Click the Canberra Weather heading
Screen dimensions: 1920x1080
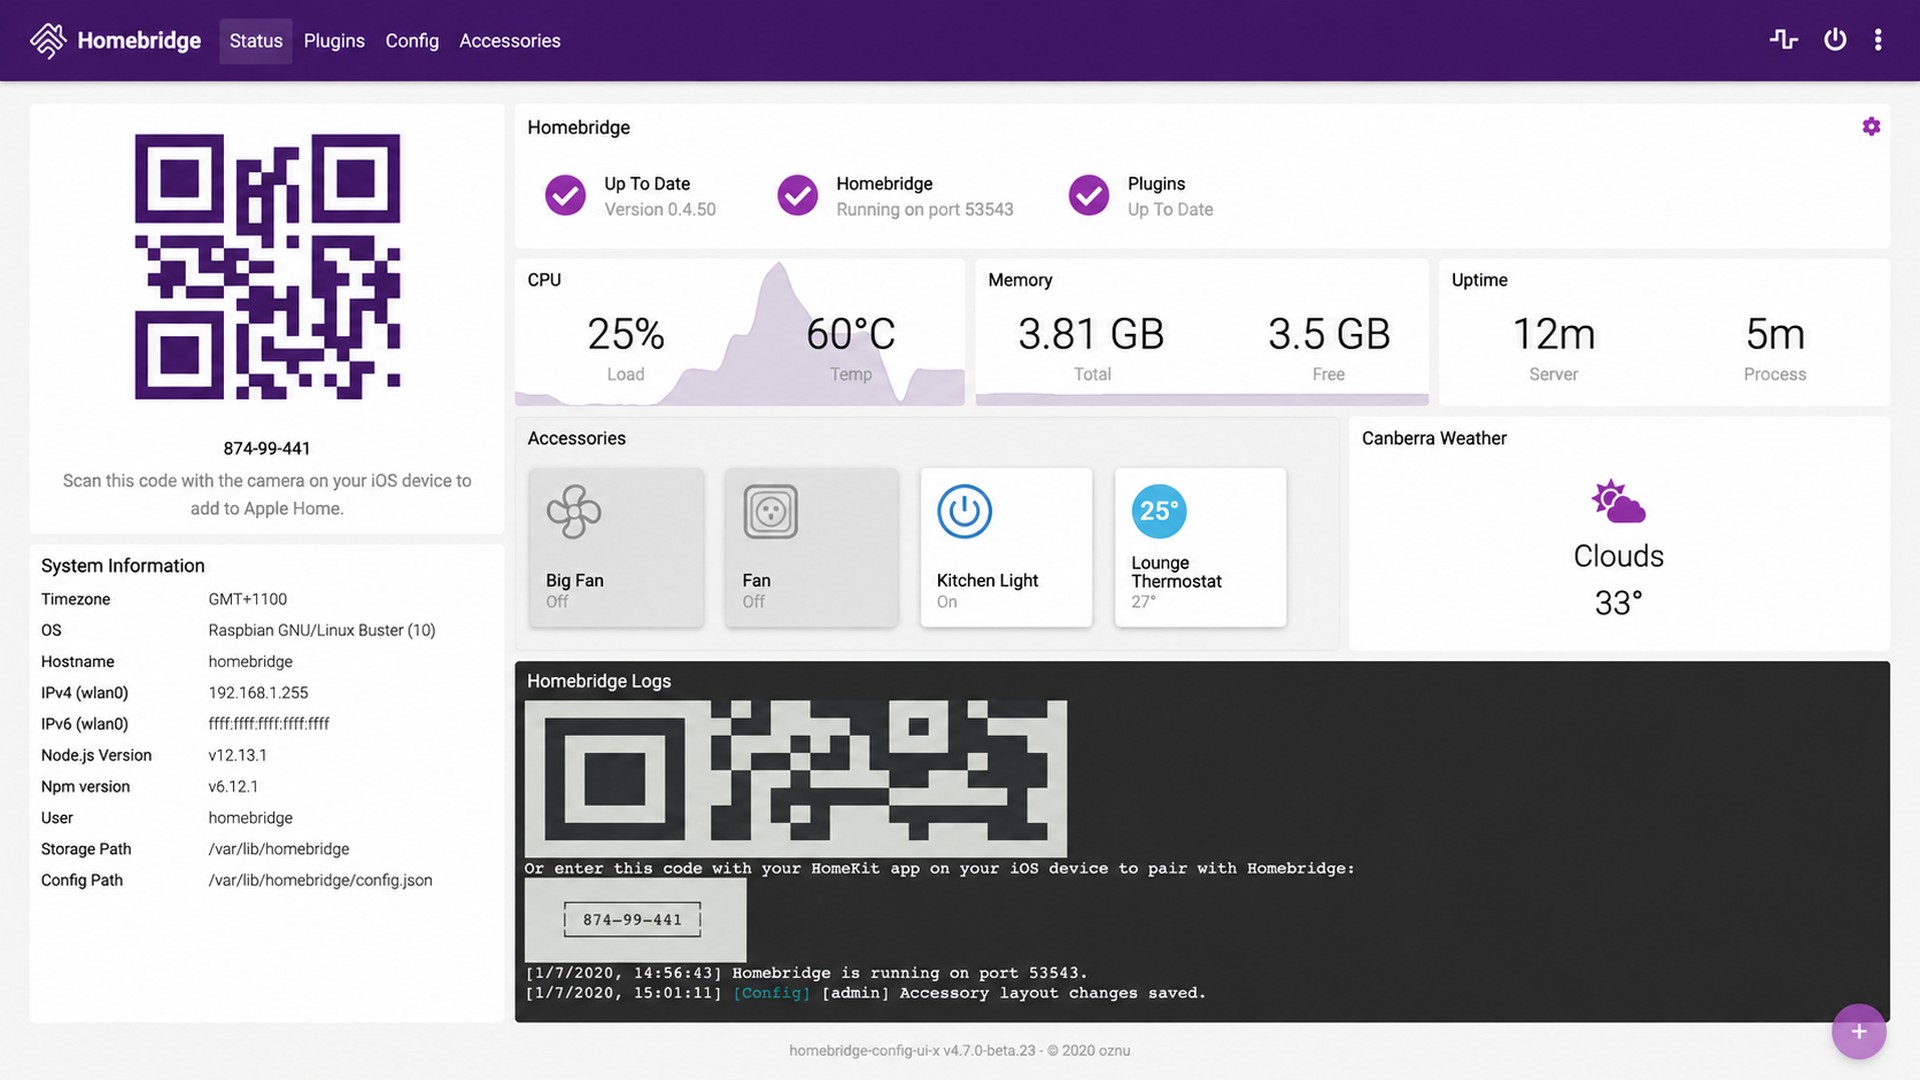coord(1434,438)
